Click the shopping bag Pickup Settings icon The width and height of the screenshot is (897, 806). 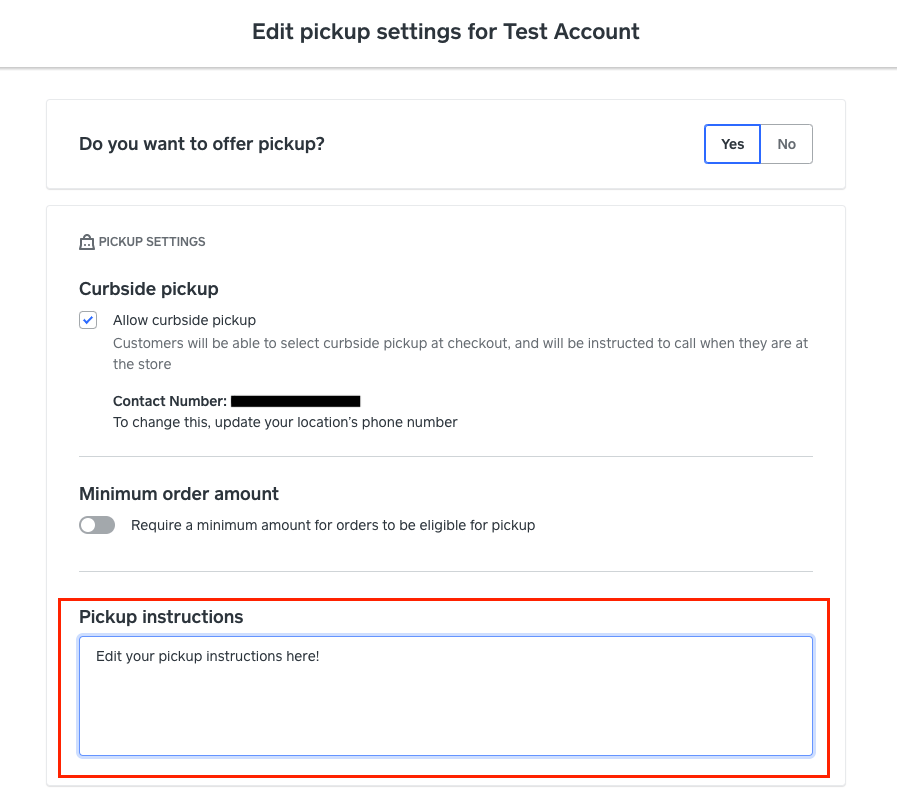[86, 242]
